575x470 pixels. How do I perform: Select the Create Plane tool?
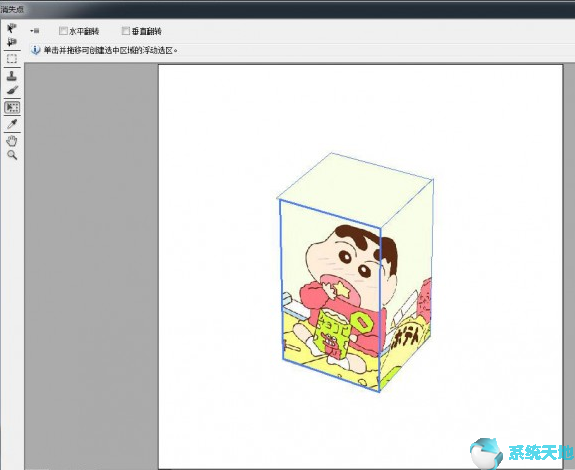12,42
